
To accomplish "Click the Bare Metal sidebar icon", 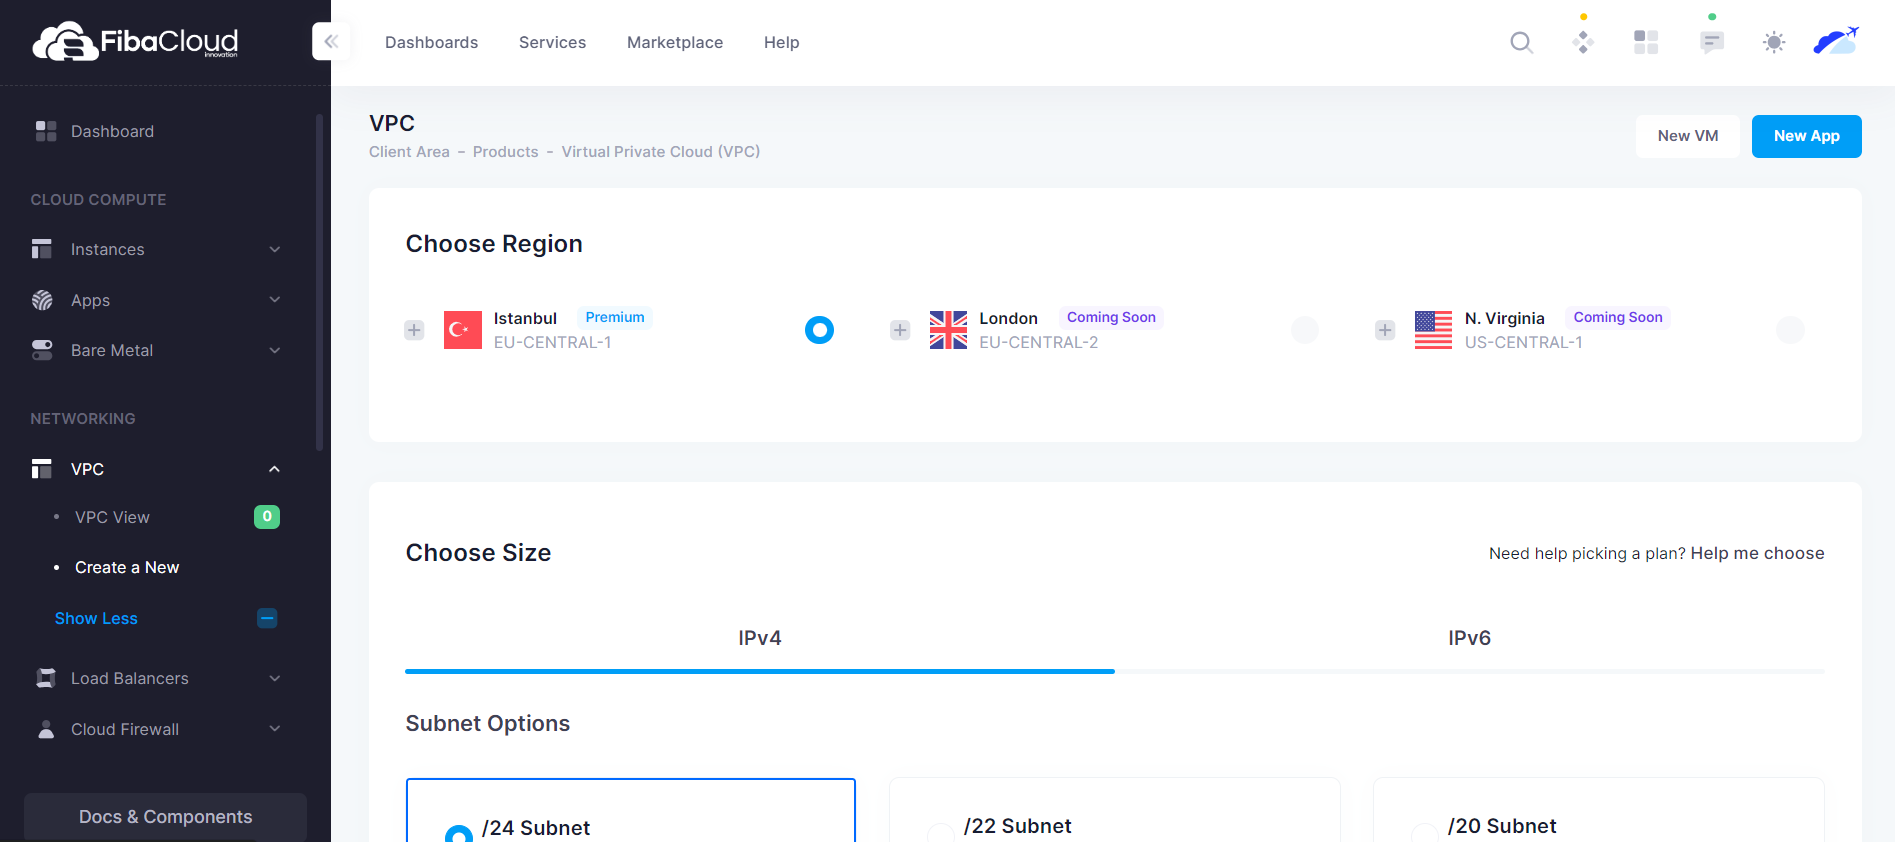I will (42, 350).
